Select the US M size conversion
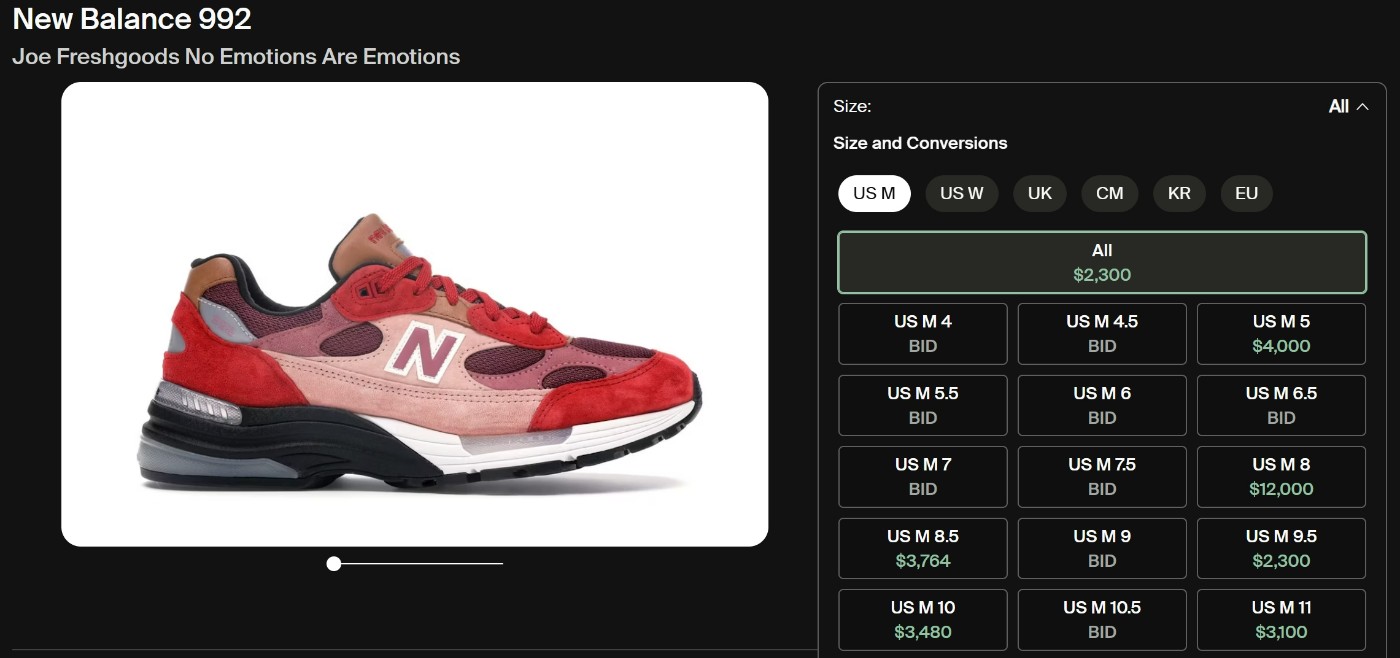 (x=874, y=193)
